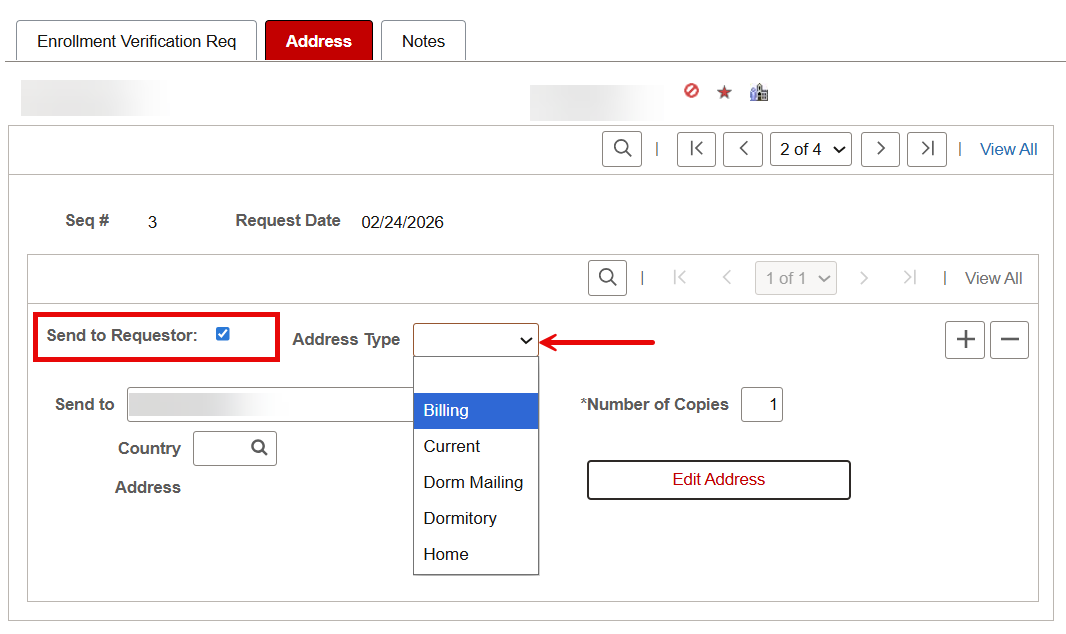Select the blank Address Type option

(x=476, y=375)
